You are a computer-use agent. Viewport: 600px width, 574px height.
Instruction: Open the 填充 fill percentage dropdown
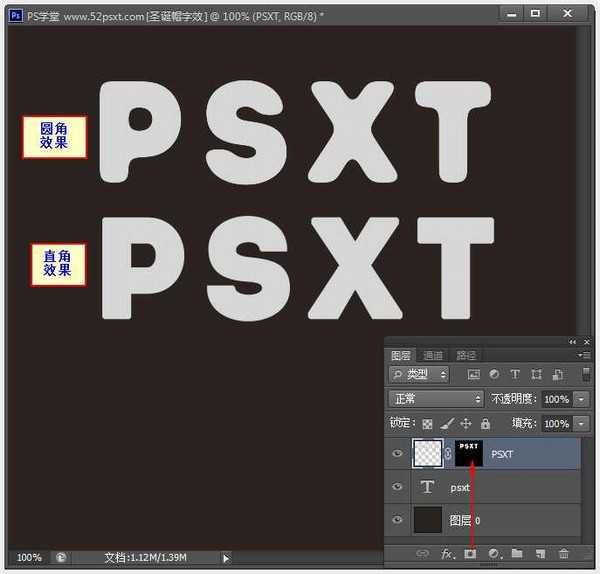pos(581,424)
